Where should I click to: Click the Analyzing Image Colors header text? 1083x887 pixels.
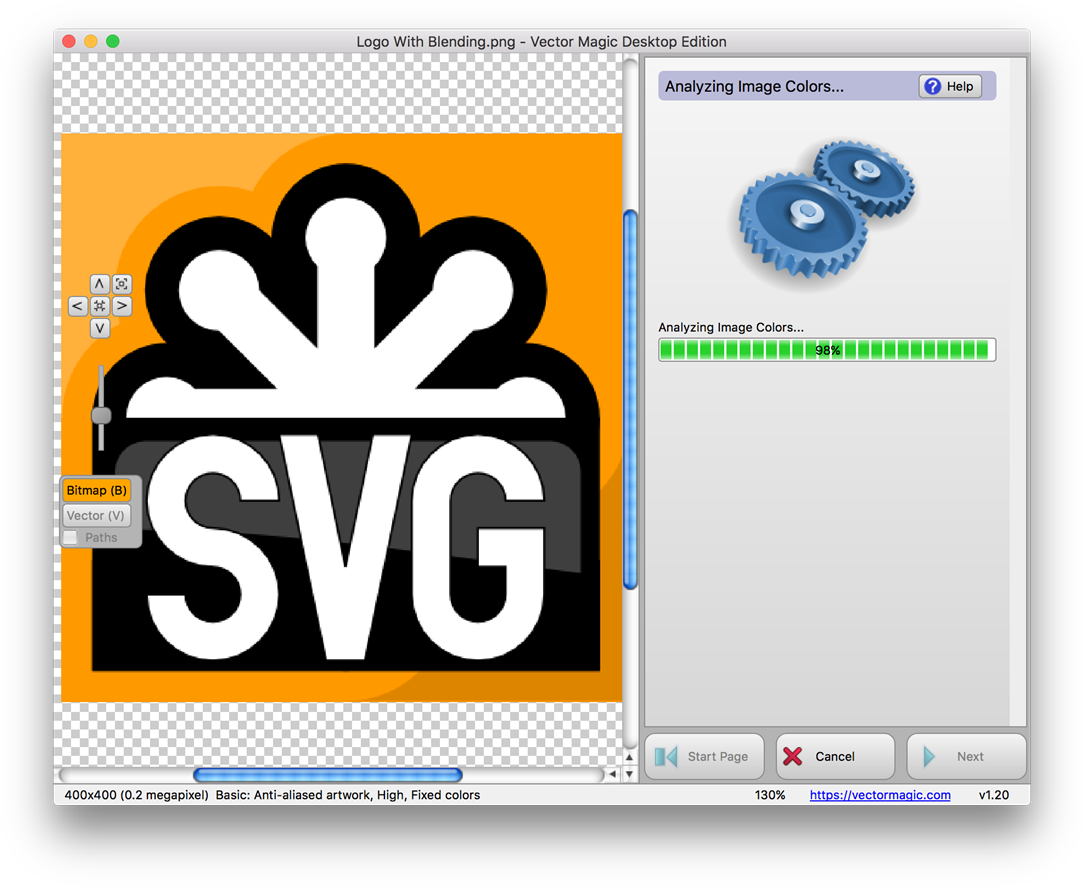click(754, 86)
